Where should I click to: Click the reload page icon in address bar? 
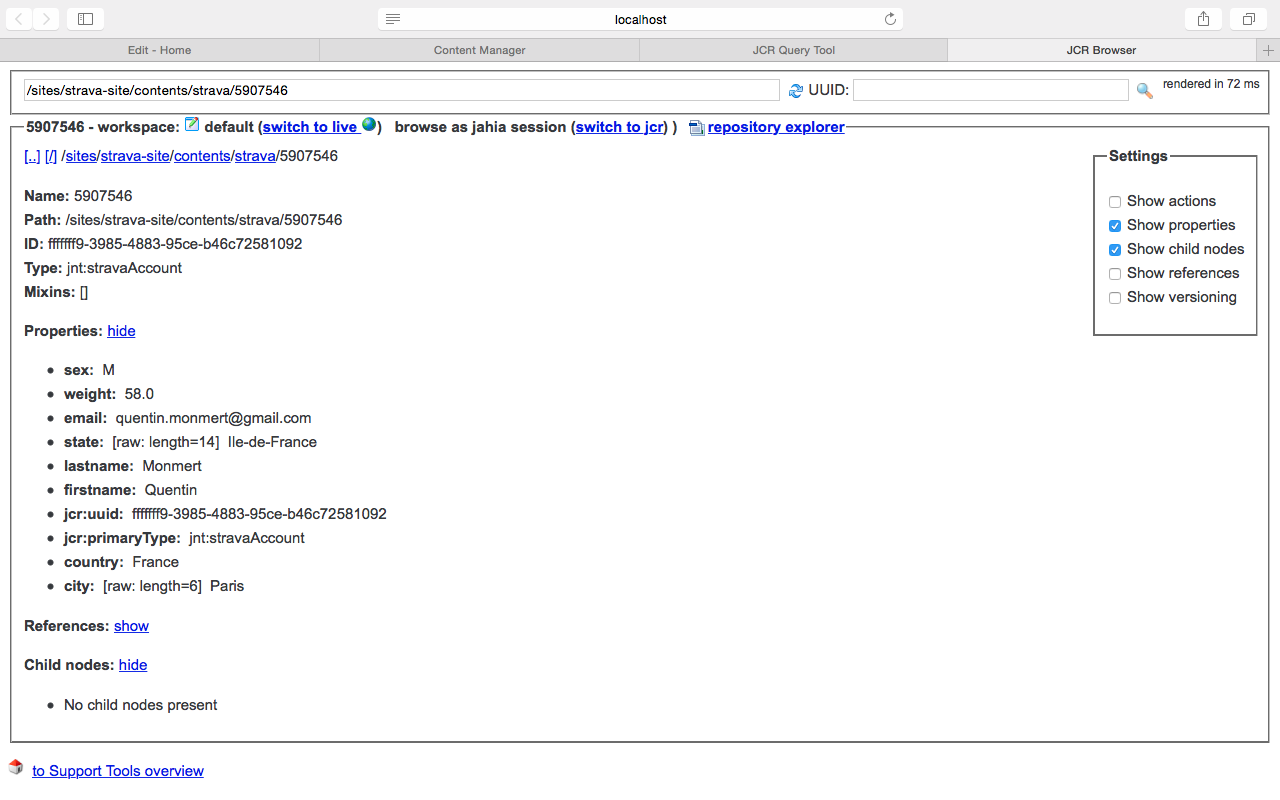[x=890, y=19]
